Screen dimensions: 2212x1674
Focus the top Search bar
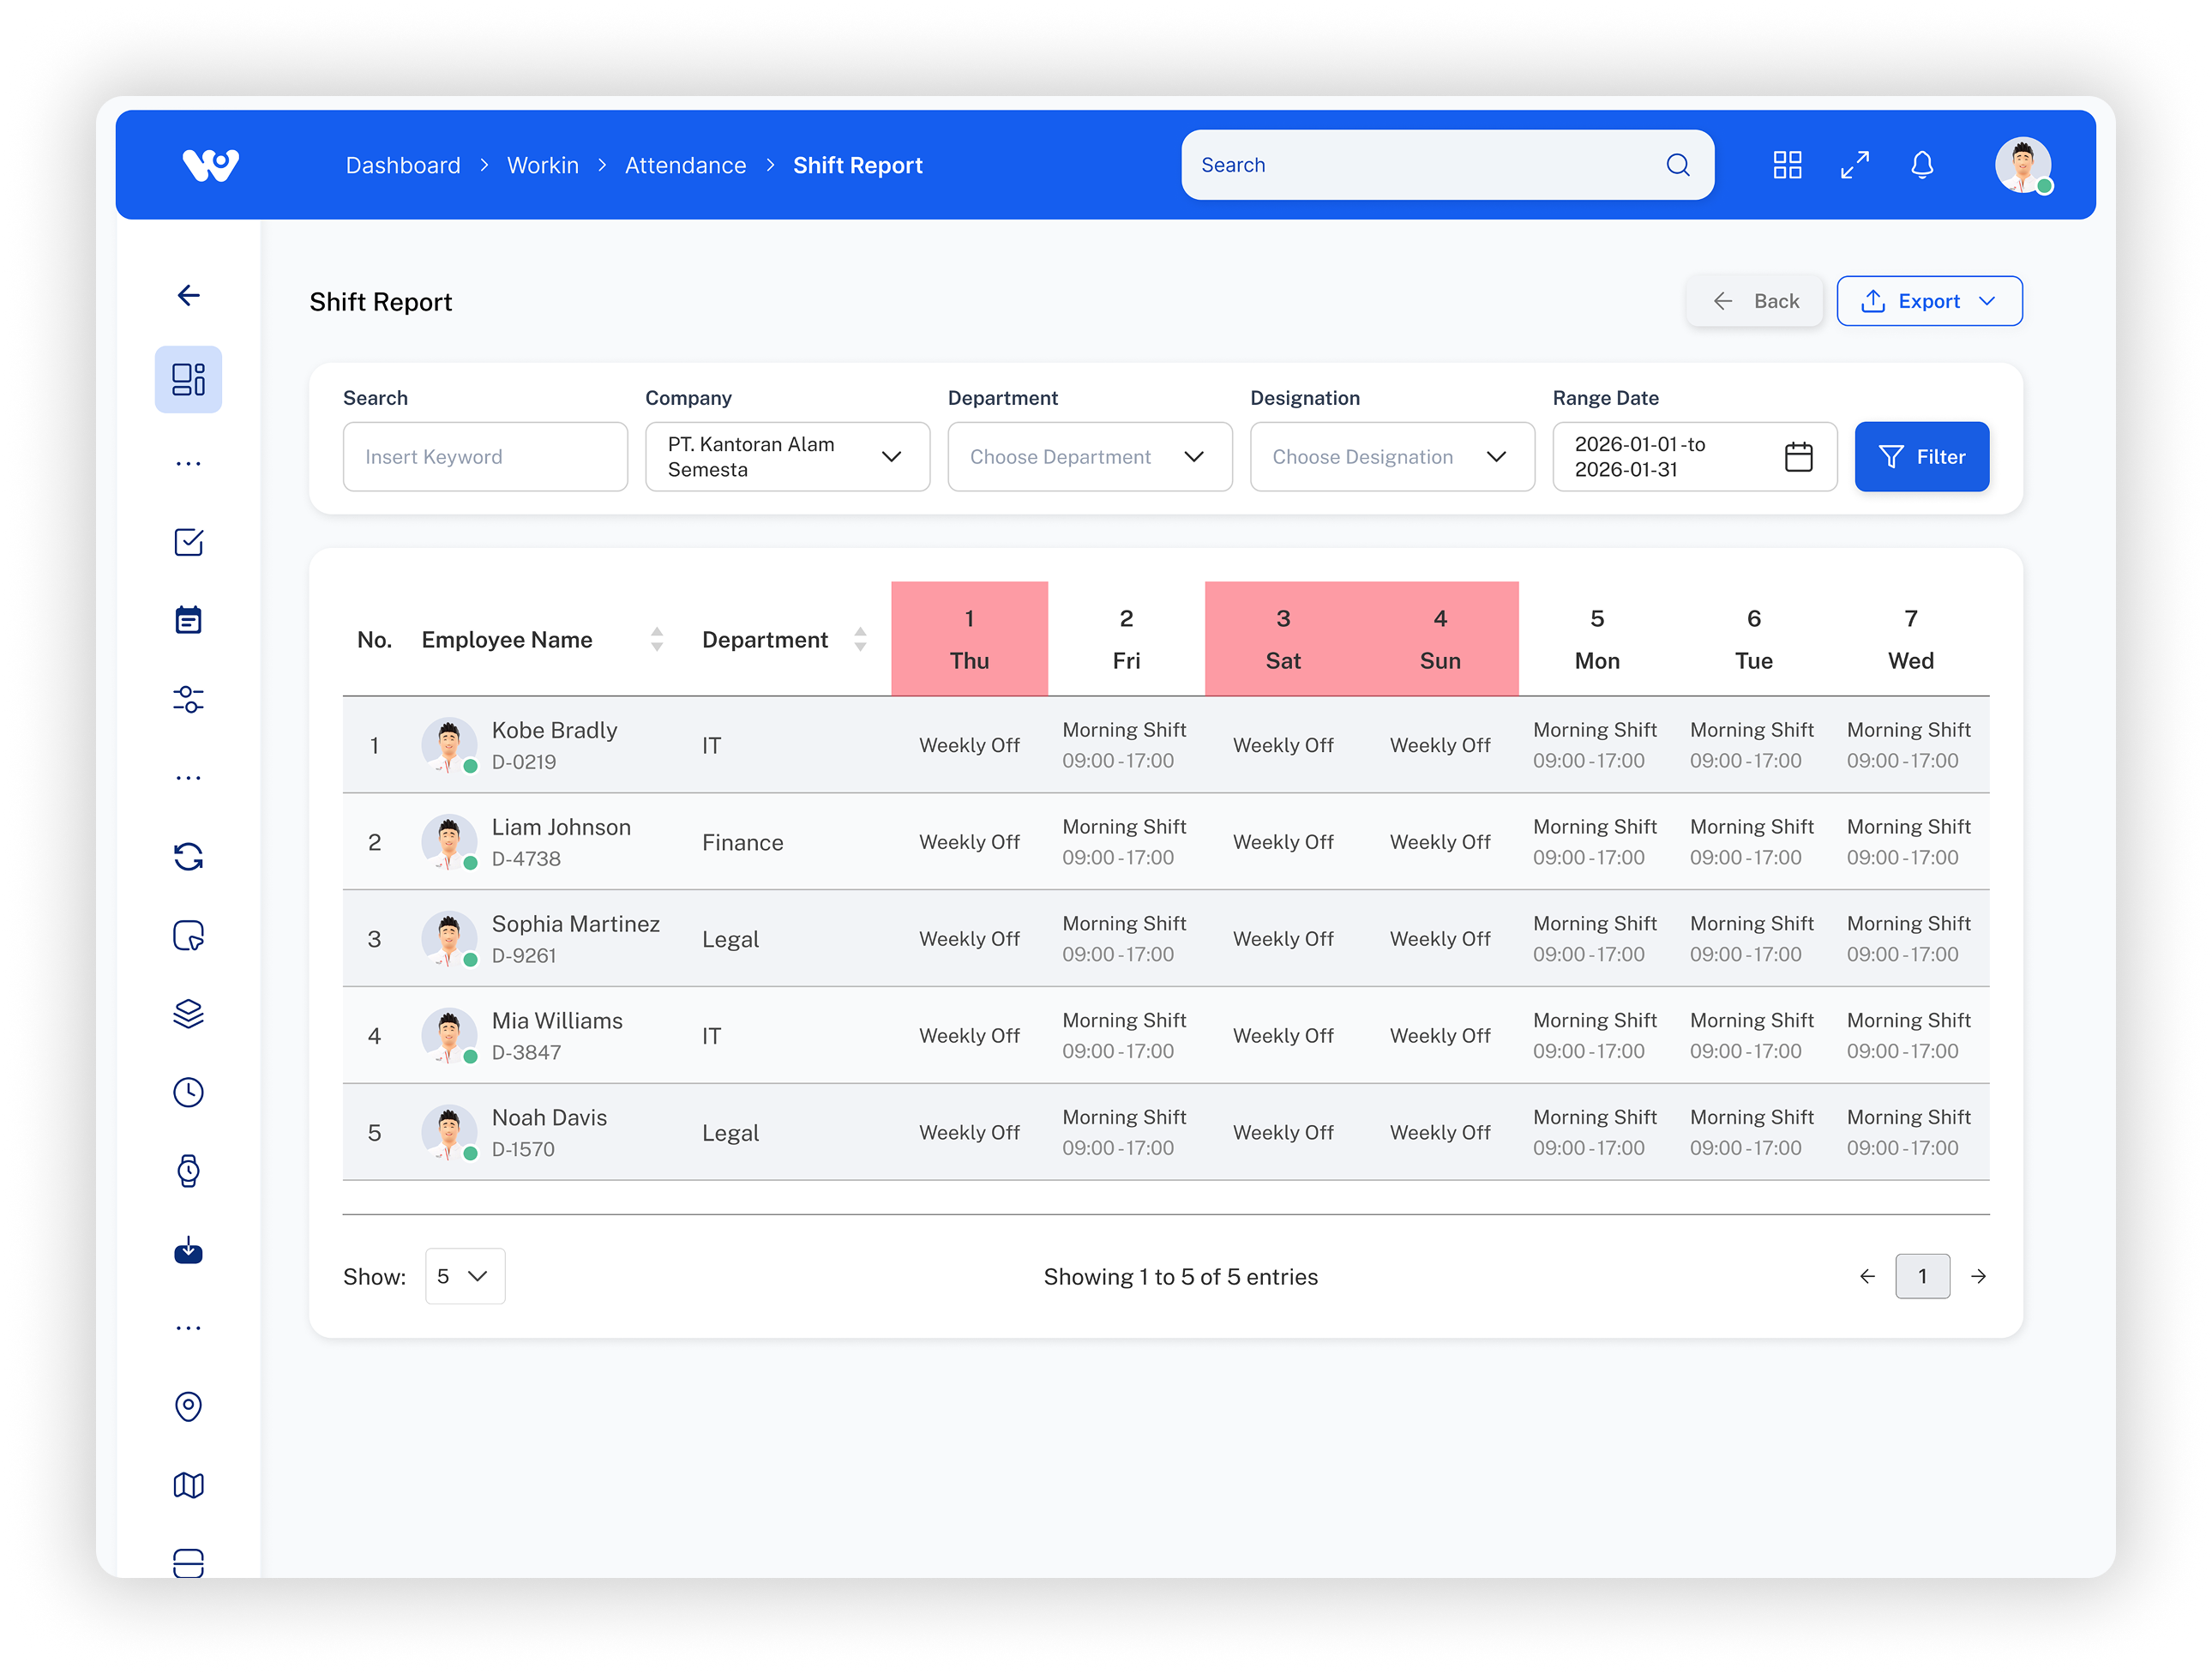point(1447,165)
